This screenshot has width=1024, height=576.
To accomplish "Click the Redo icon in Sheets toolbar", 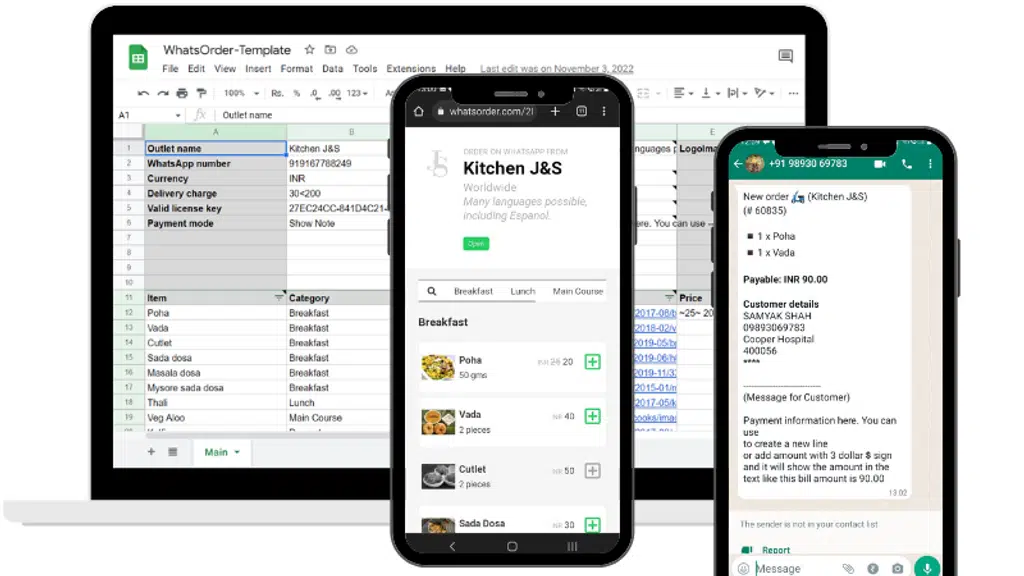I will pyautogui.click(x=163, y=93).
